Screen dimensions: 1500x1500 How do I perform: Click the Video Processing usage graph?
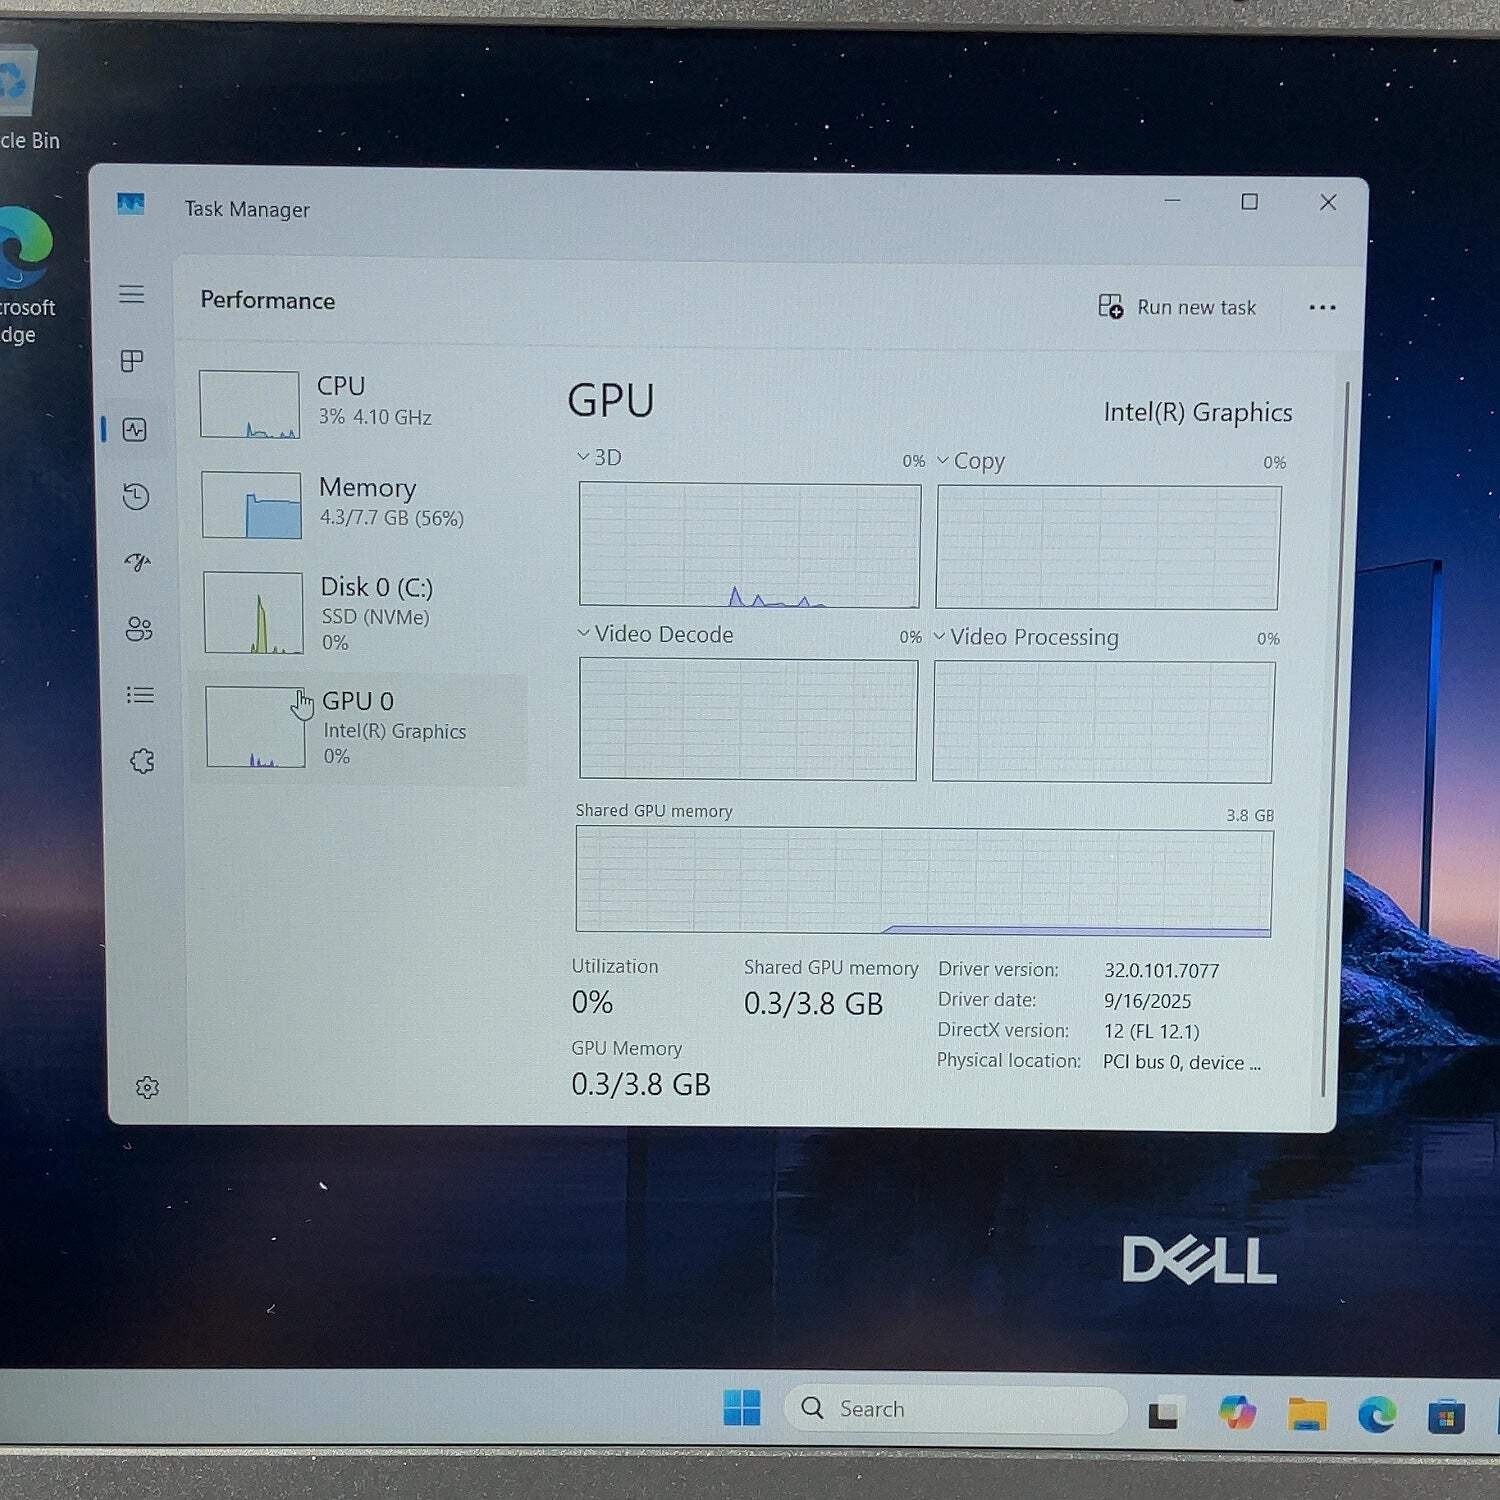[1103, 721]
